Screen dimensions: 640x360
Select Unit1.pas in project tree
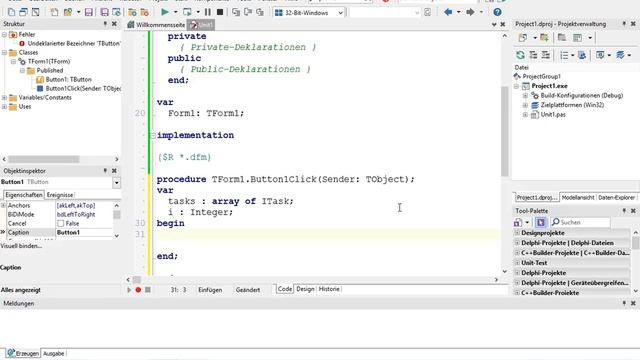tap(553, 115)
